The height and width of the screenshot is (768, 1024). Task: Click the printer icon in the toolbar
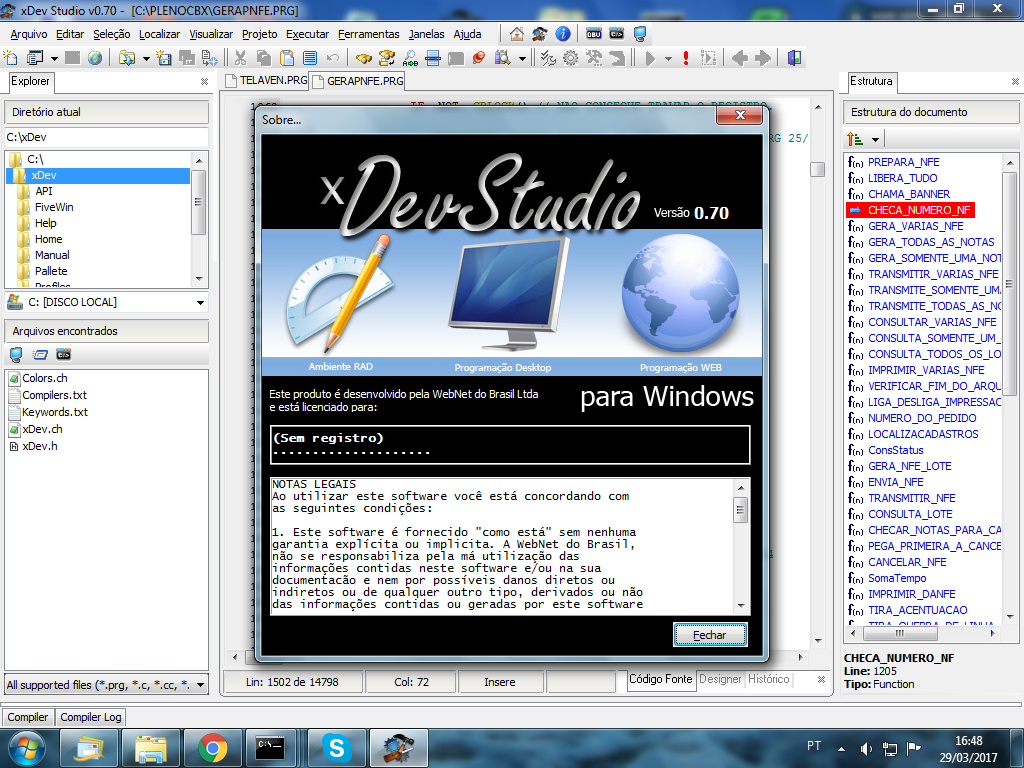433,58
